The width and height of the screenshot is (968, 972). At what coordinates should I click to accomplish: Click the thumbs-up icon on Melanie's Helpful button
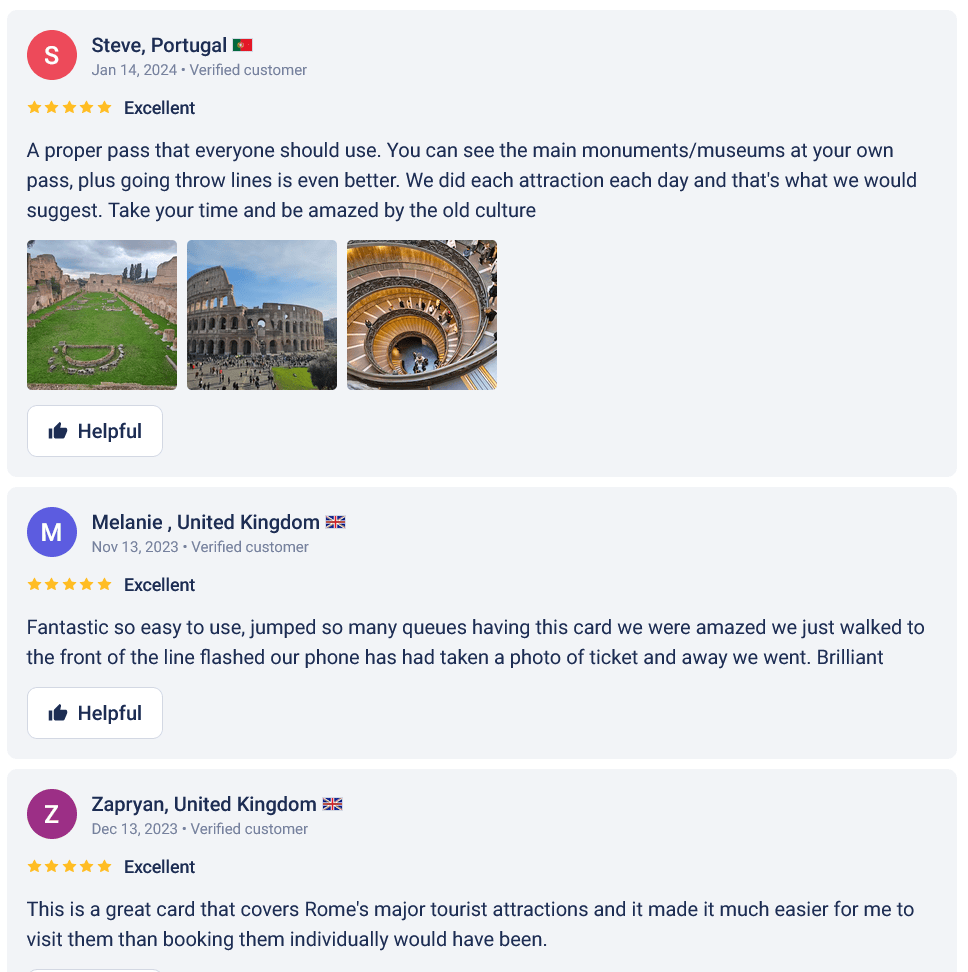click(x=55, y=712)
